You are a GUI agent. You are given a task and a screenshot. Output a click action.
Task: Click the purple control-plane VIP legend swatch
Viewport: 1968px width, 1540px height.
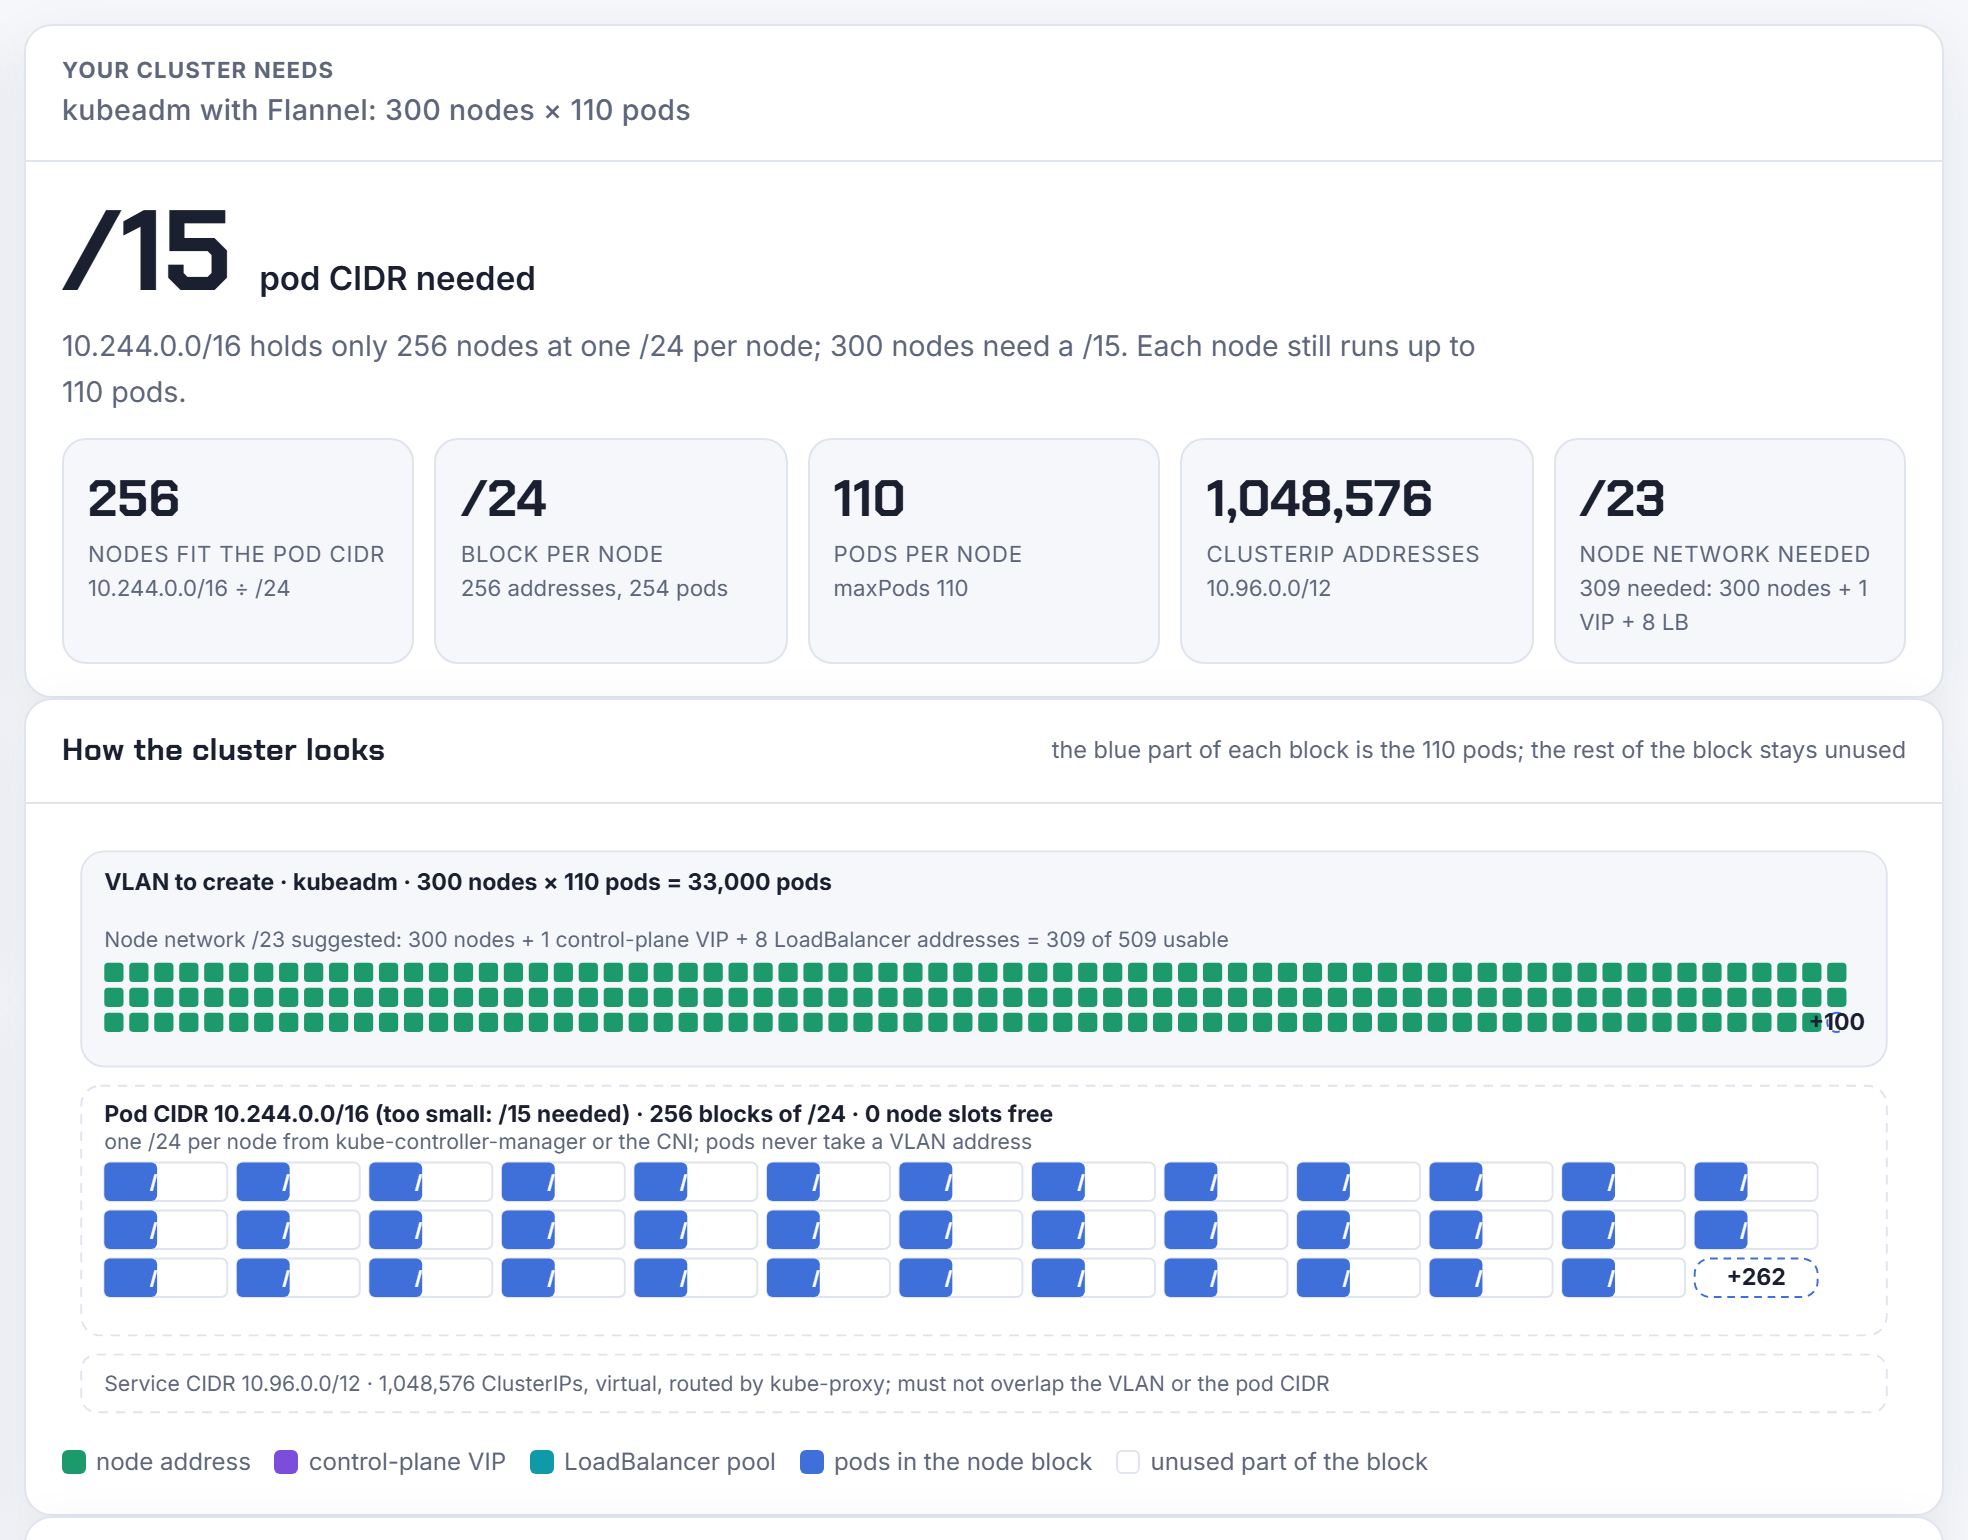point(286,1462)
